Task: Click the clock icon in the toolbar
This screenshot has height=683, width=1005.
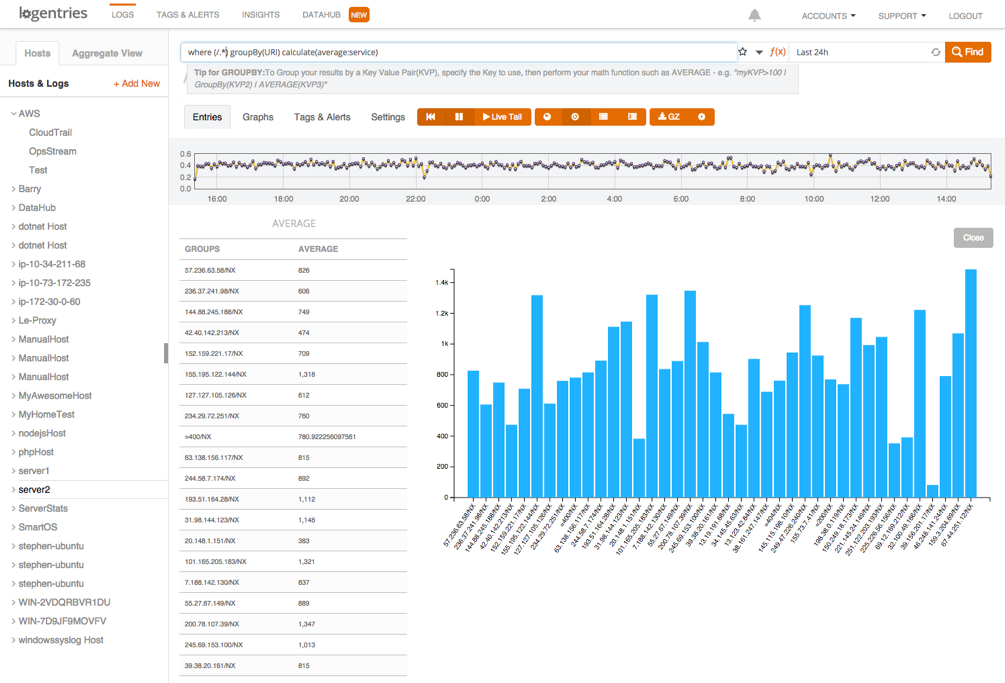Action: [575, 117]
